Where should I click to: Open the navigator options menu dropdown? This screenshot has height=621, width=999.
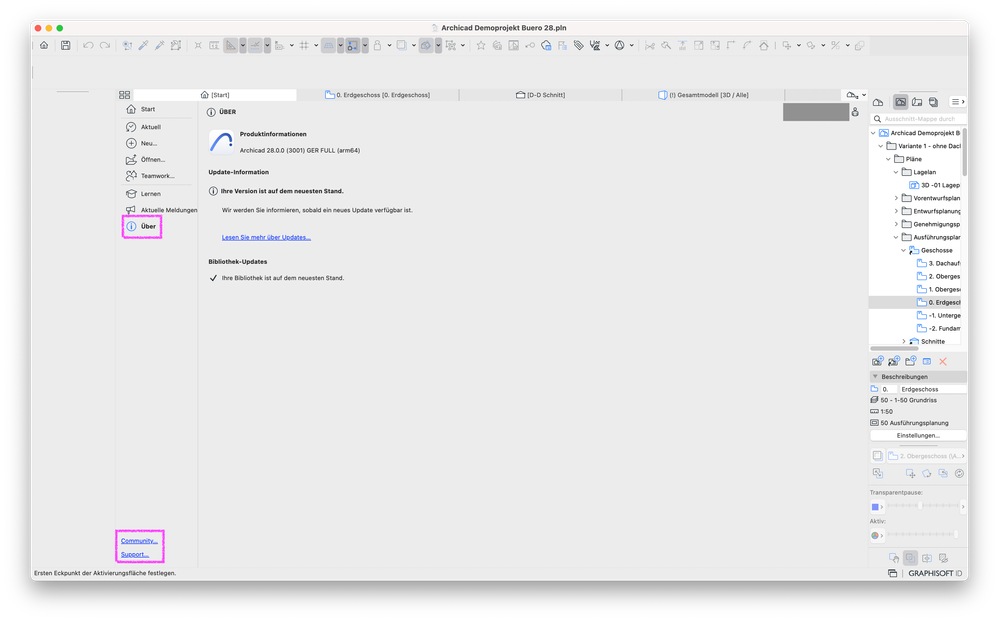(x=958, y=102)
